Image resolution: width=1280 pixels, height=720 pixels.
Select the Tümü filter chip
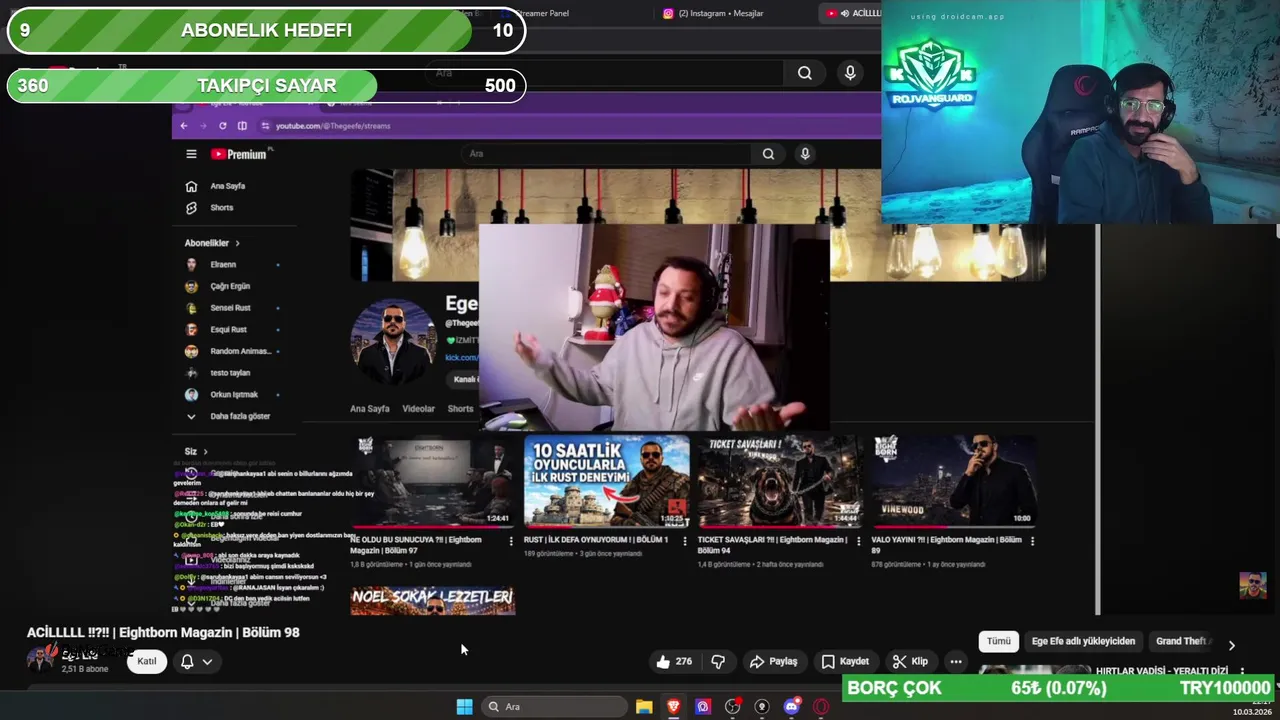pos(999,641)
